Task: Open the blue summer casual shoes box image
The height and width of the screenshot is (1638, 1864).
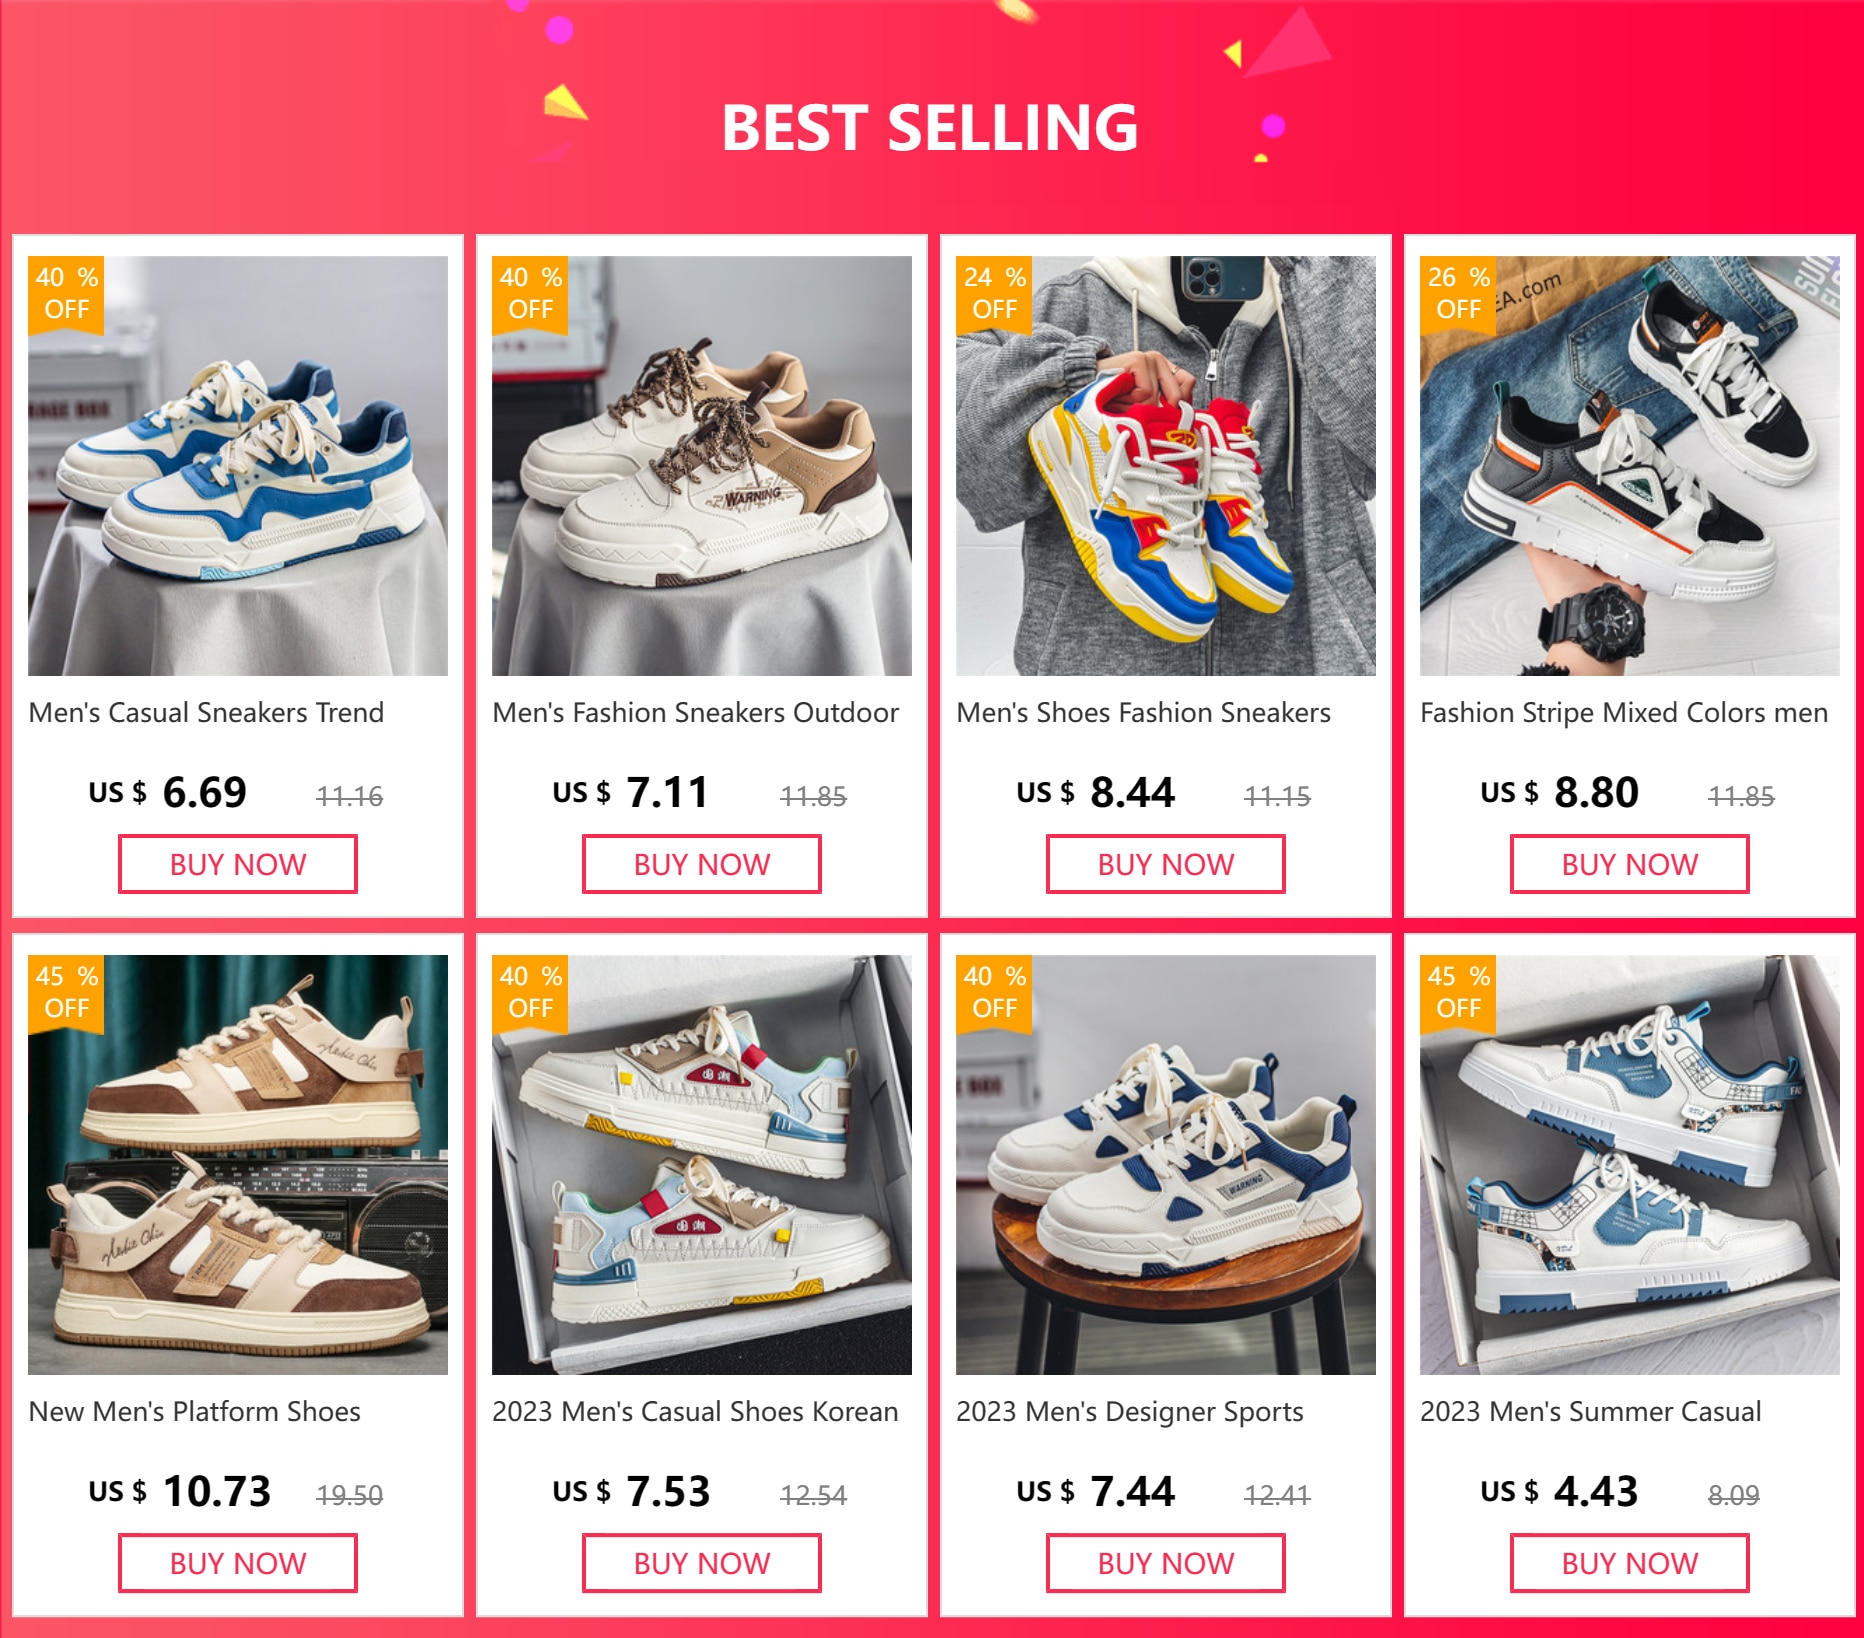Action: pyautogui.click(x=1630, y=1165)
